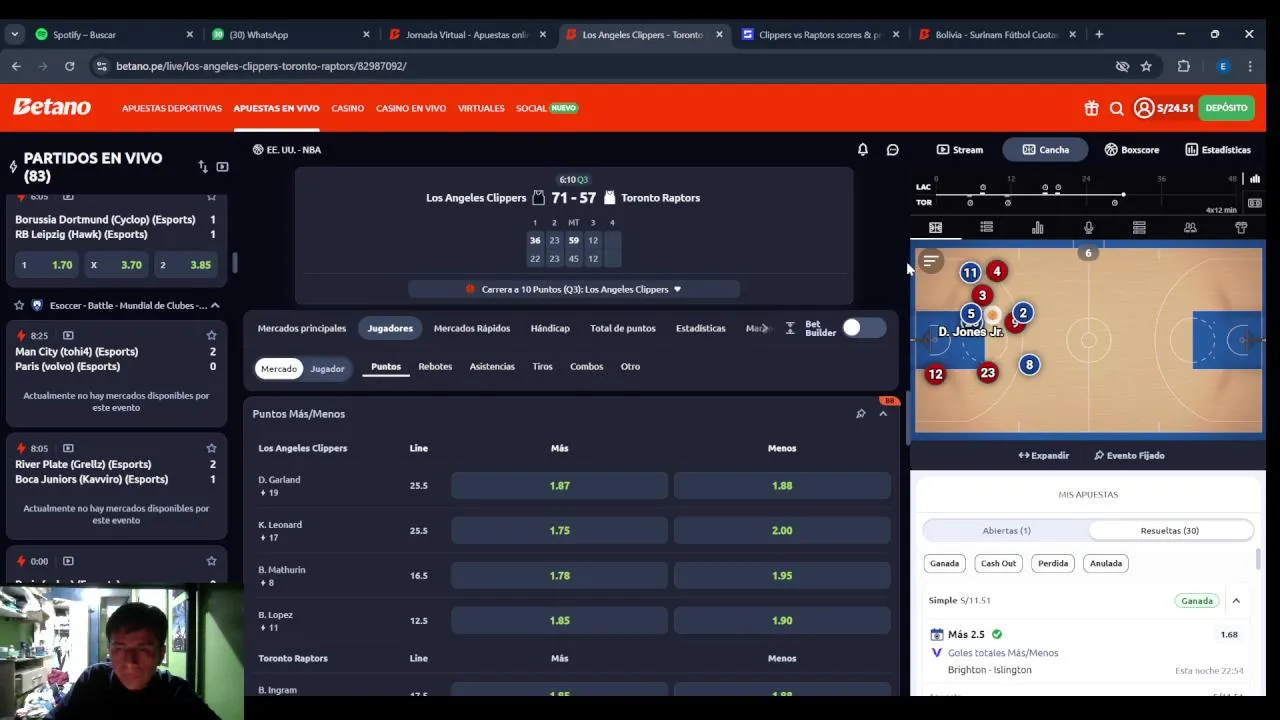This screenshot has height=720, width=1280.
Task: Open the chat bubble icon near bell
Action: click(893, 150)
